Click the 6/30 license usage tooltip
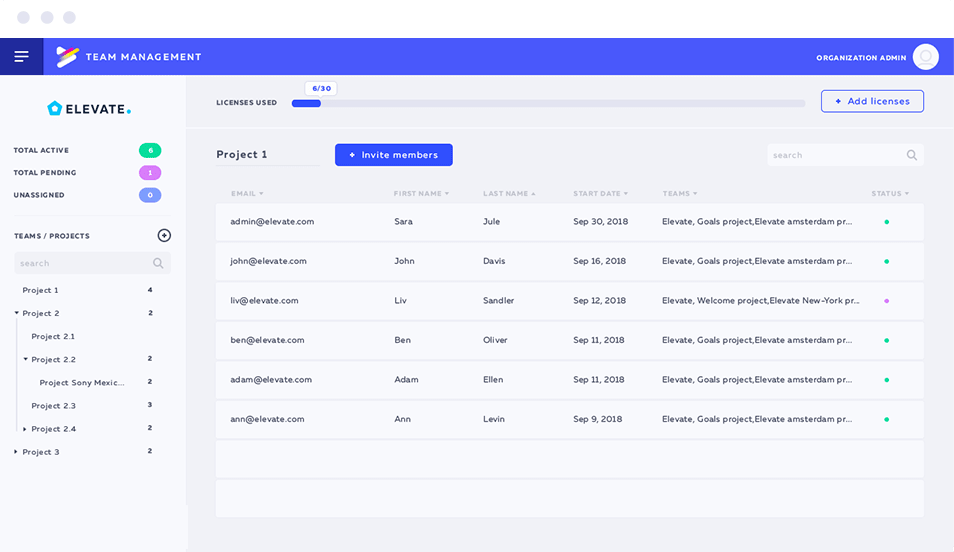 (x=321, y=89)
